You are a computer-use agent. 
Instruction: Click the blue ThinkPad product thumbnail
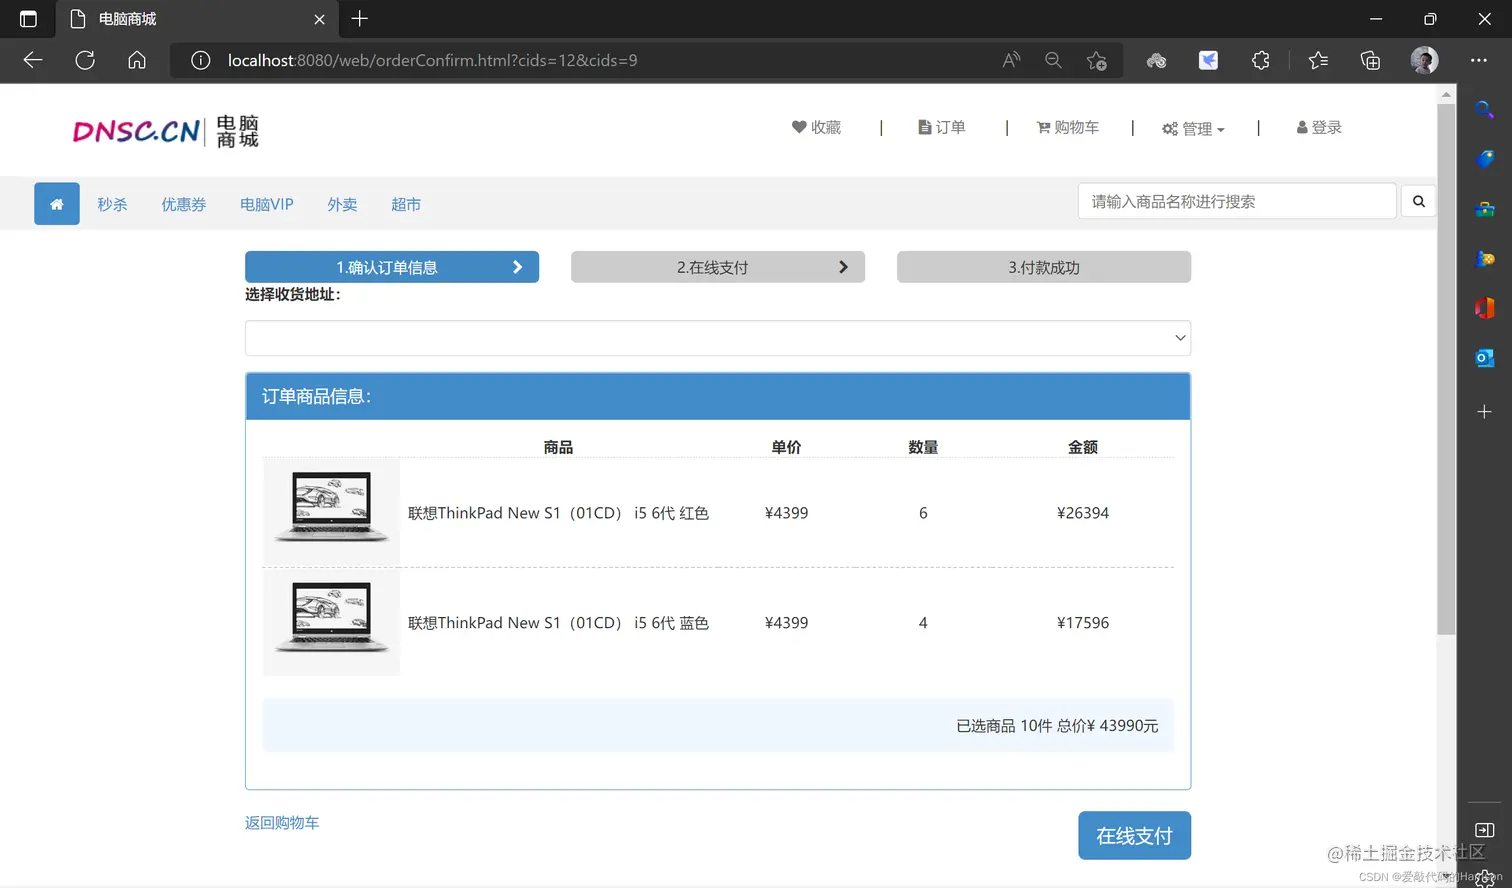pos(331,622)
